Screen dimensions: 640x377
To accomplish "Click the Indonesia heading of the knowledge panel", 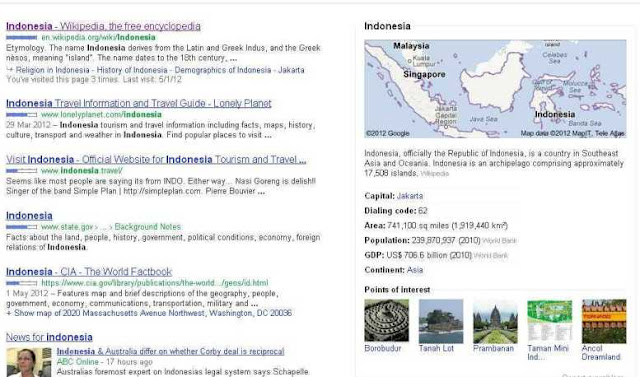I will 387,26.
